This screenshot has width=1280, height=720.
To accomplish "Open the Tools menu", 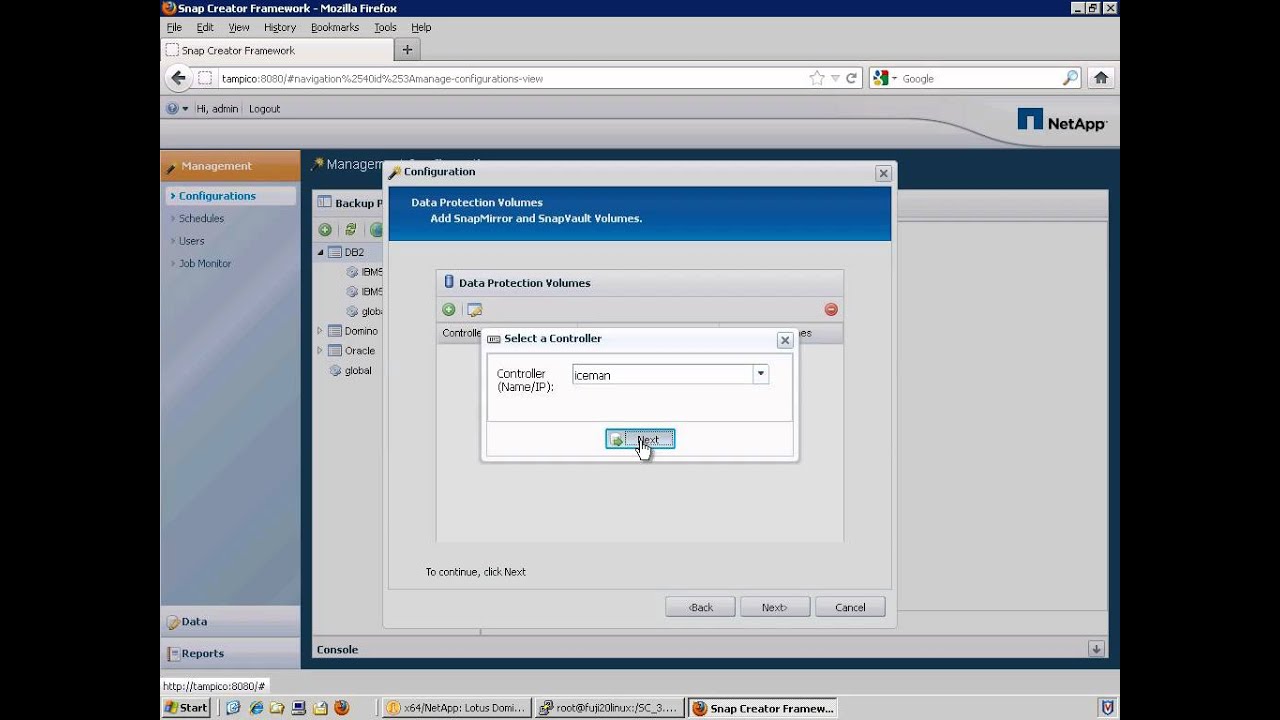I will point(385,28).
